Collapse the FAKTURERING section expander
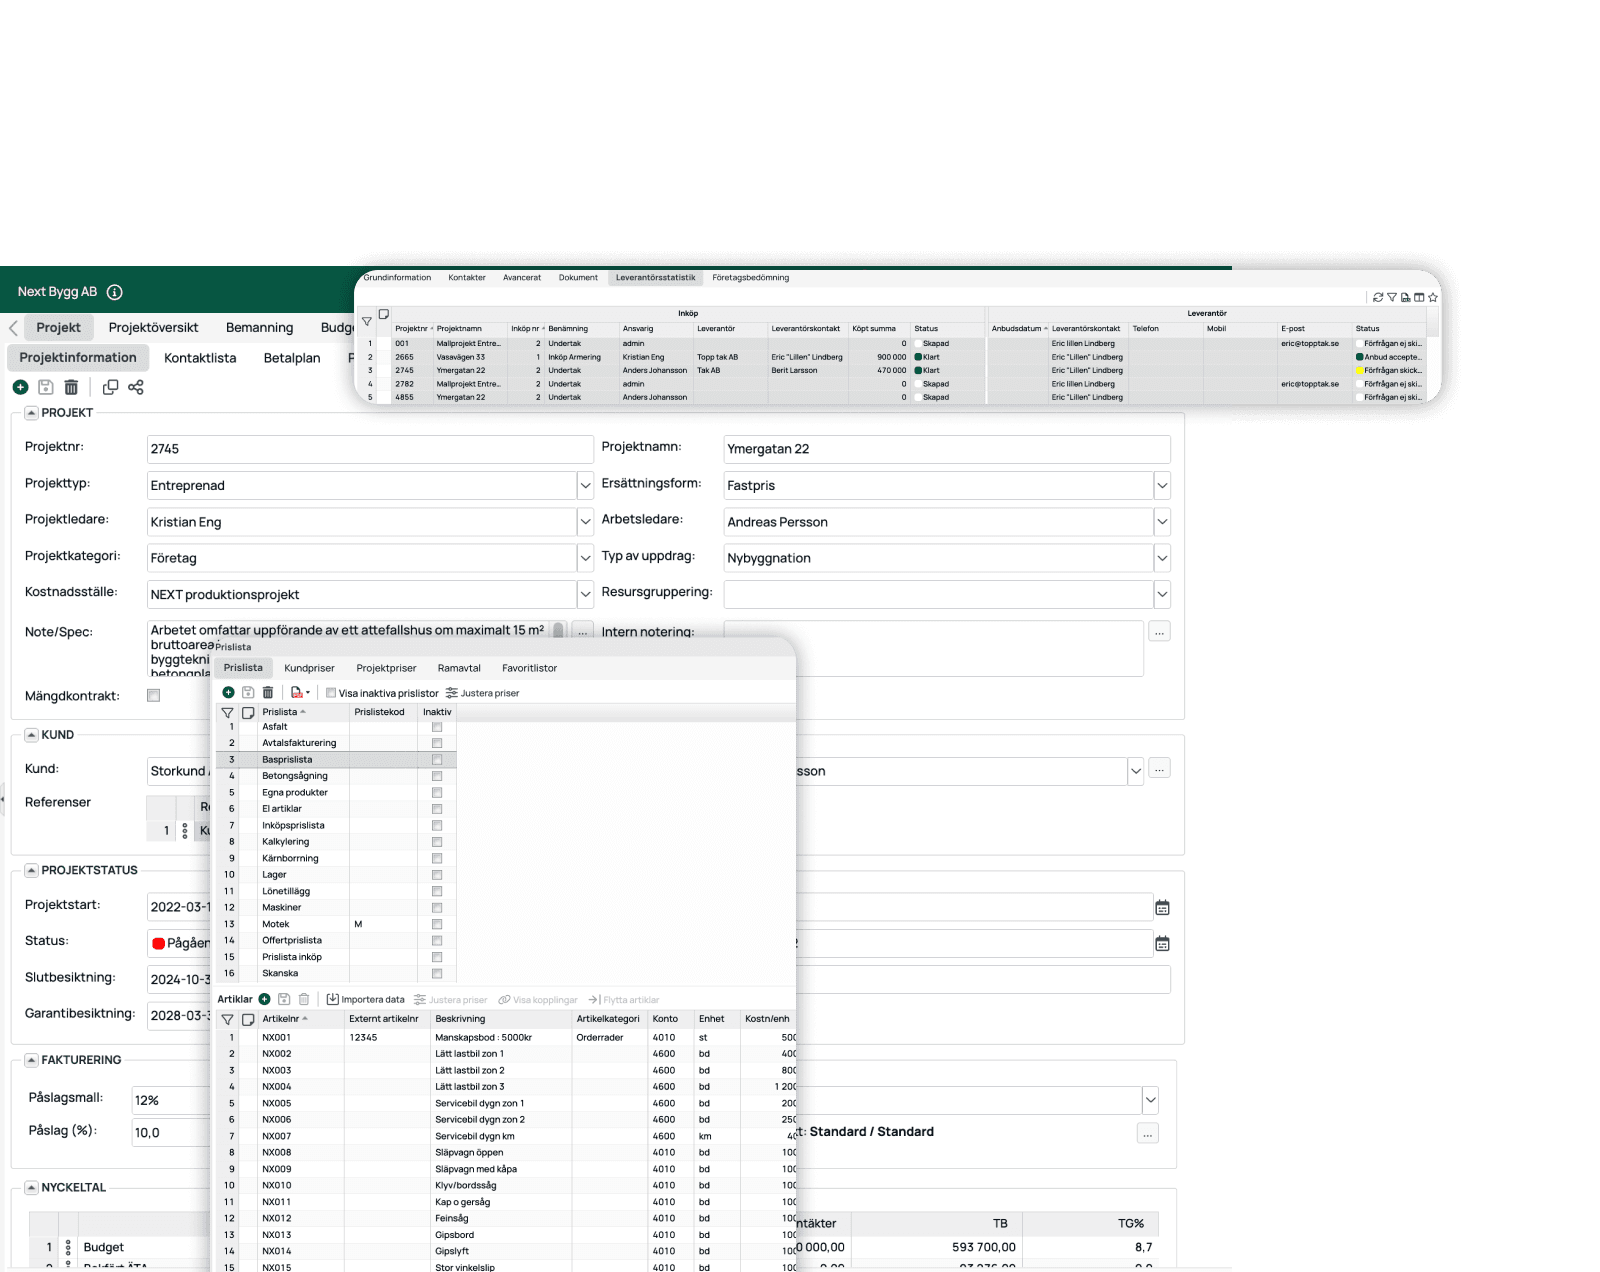This screenshot has height=1272, width=1600. (x=31, y=1060)
